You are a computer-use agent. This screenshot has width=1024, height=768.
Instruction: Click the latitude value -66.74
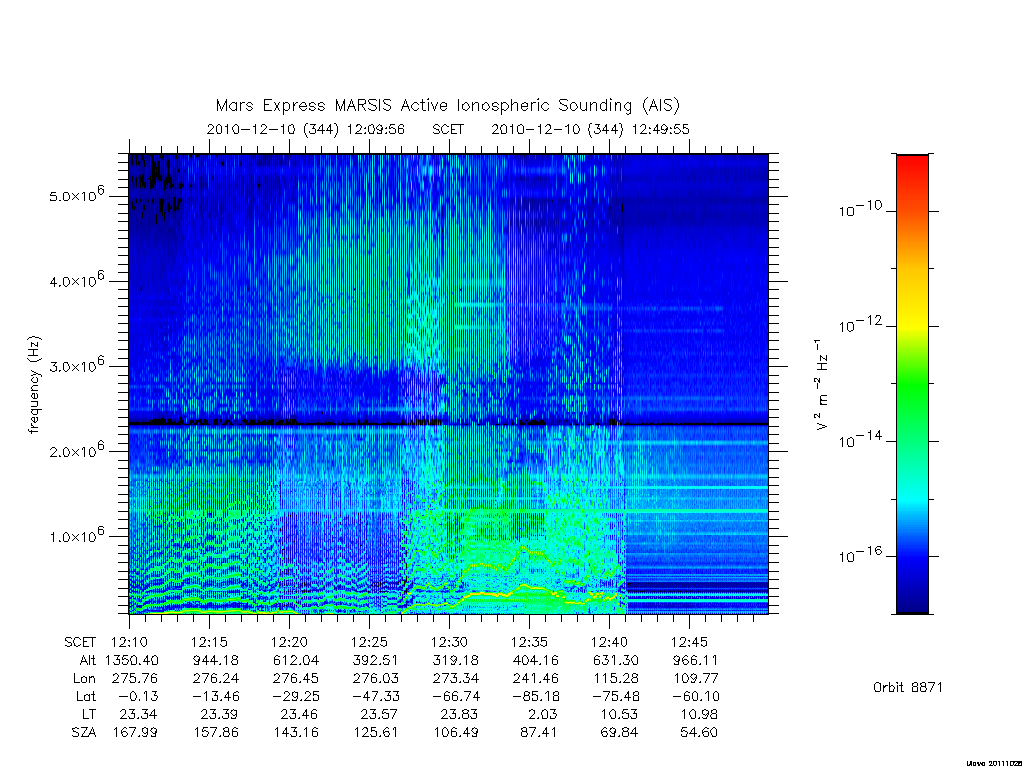tap(453, 696)
